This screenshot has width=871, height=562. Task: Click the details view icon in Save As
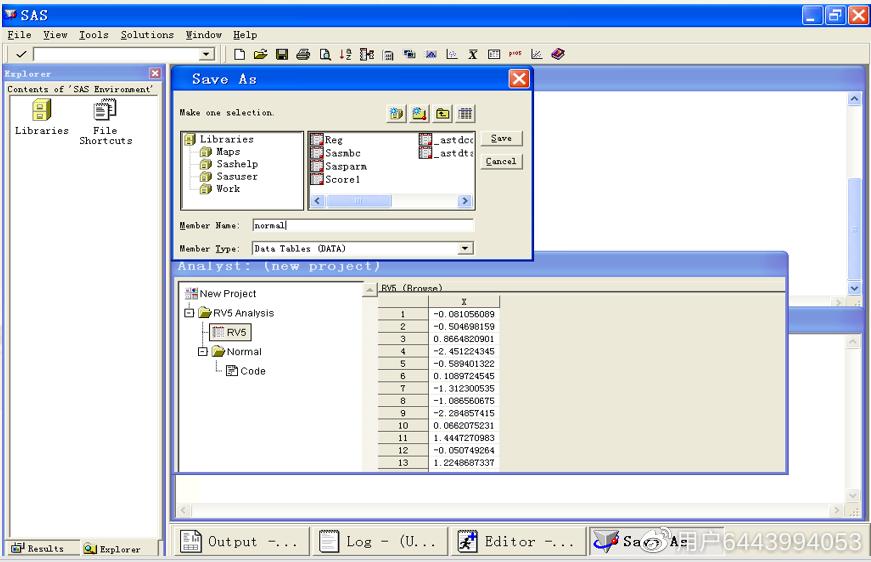coord(465,113)
